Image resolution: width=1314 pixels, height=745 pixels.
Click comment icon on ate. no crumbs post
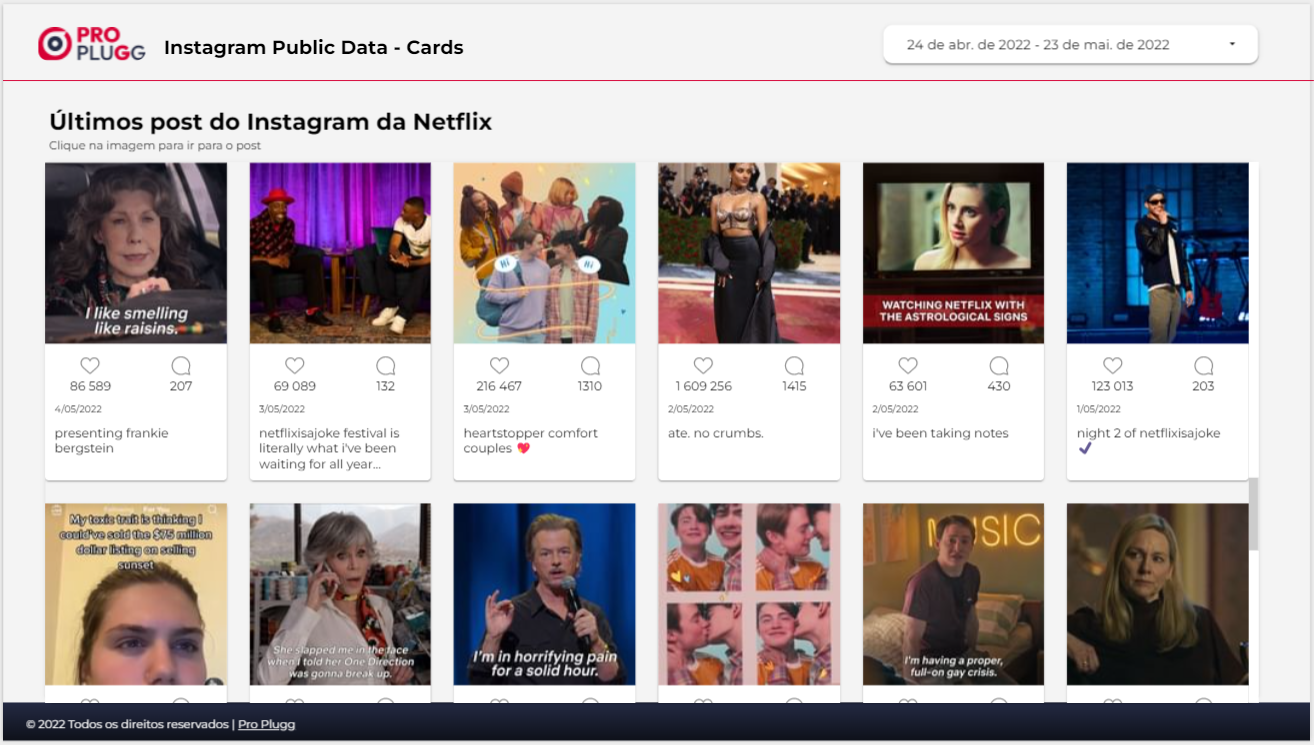coord(794,365)
